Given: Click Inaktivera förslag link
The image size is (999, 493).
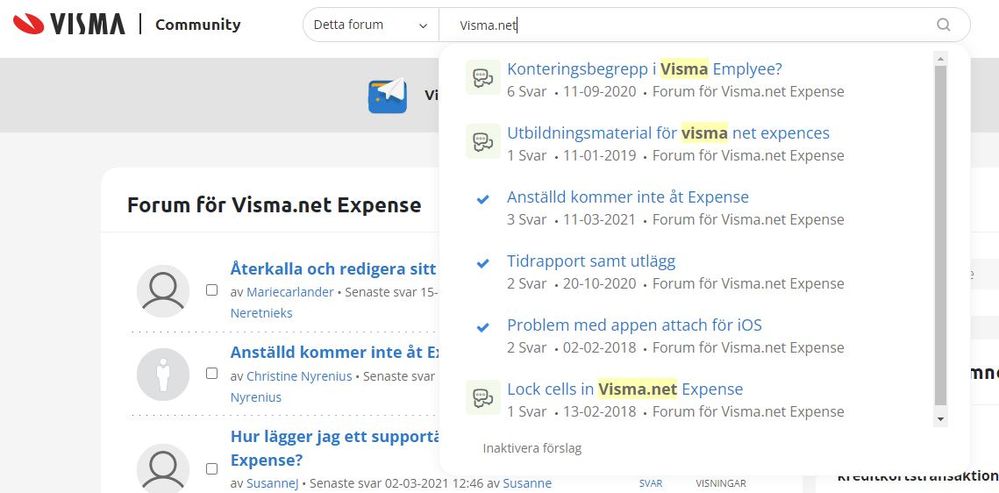Looking at the screenshot, I should pos(532,448).
